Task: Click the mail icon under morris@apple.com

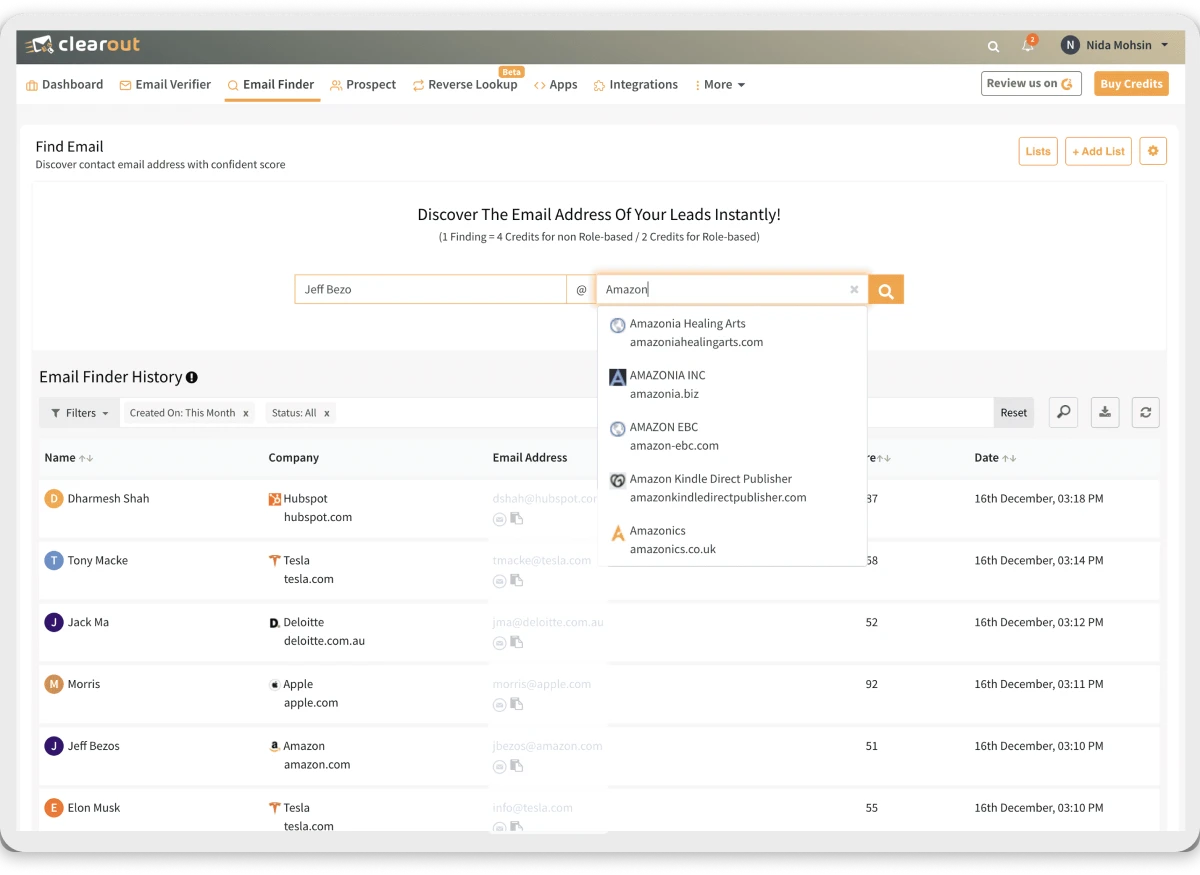Action: 499,705
